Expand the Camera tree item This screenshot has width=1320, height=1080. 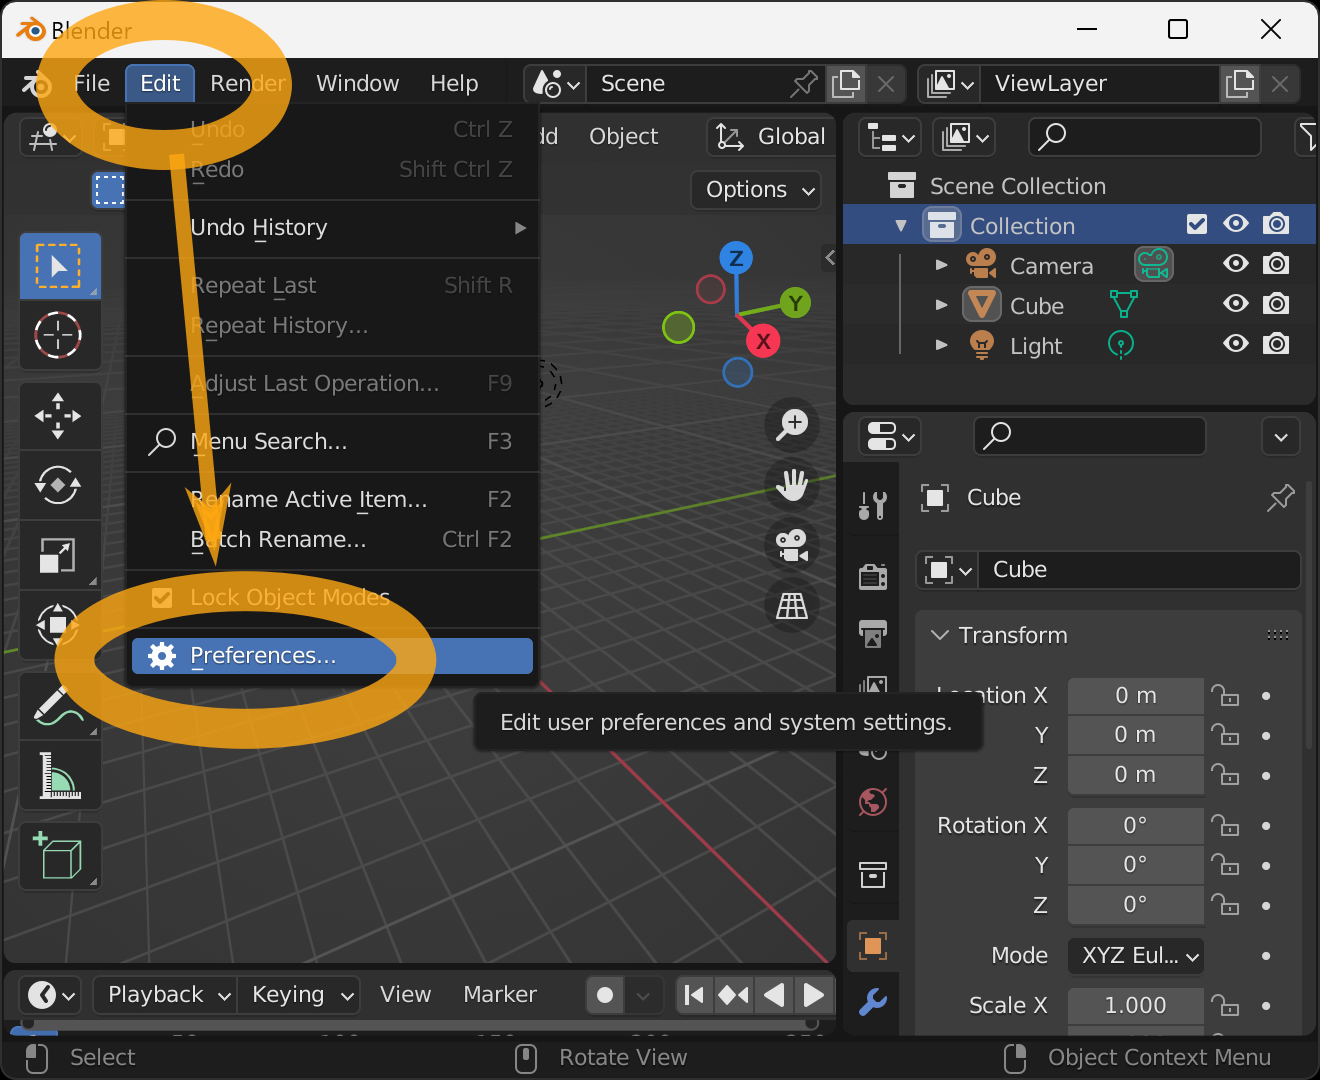[941, 265]
